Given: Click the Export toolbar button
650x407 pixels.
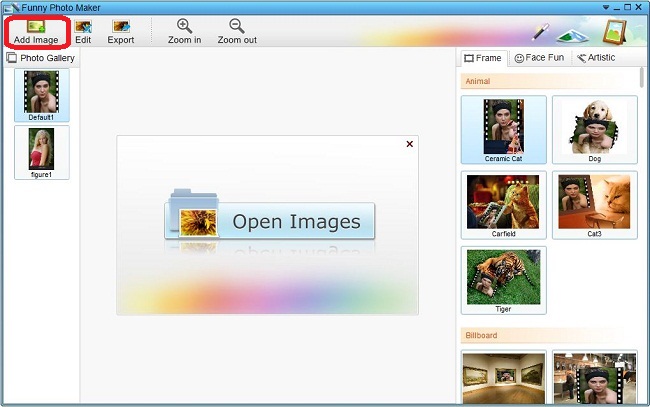Looking at the screenshot, I should coord(121,32).
